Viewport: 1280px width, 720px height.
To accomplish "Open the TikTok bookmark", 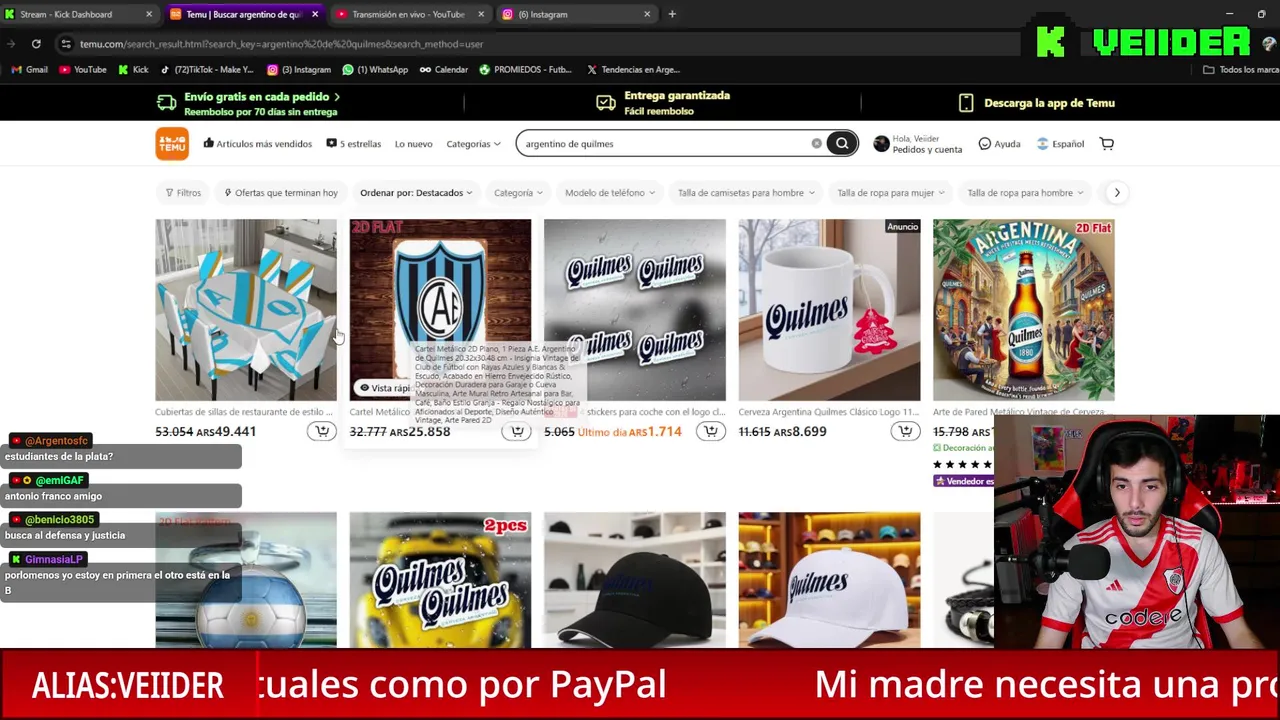I will click(x=207, y=70).
